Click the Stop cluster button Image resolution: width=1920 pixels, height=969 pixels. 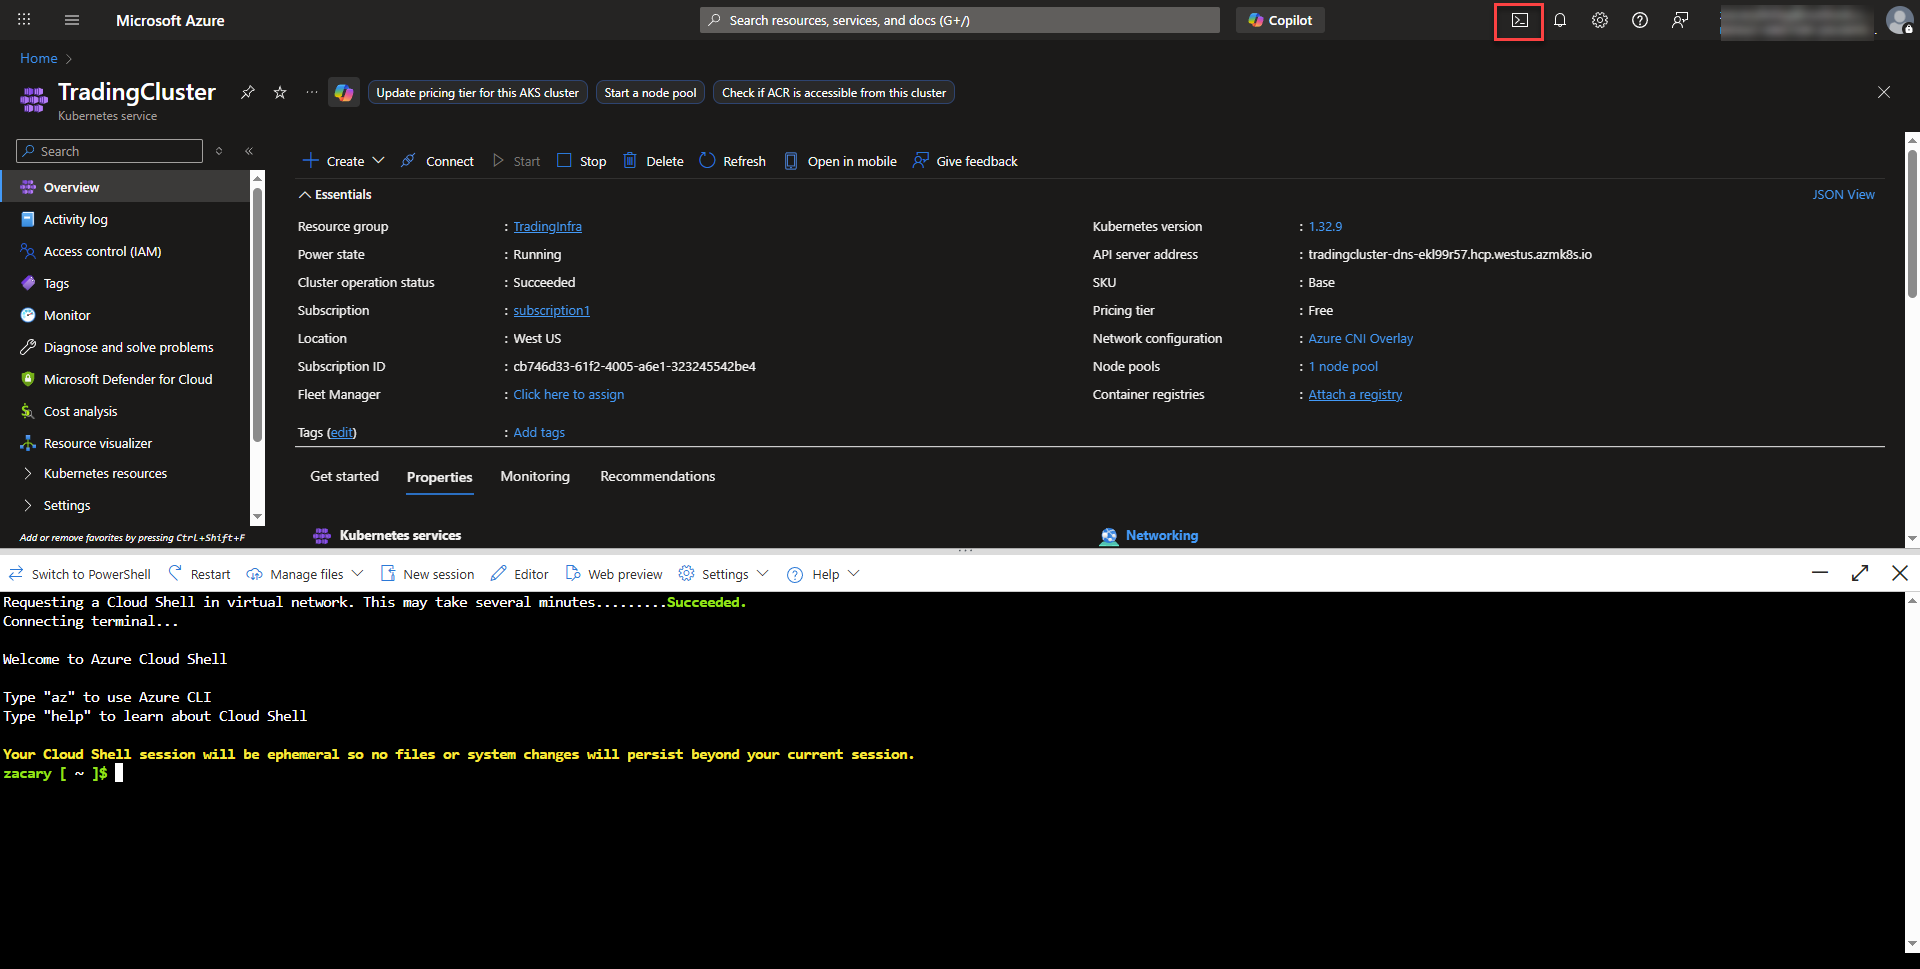(582, 161)
